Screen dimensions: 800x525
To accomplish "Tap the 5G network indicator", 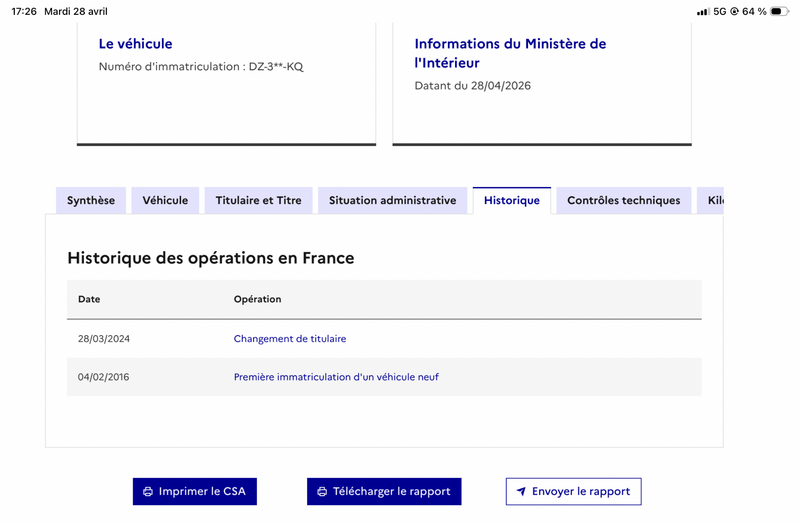I will tap(720, 11).
